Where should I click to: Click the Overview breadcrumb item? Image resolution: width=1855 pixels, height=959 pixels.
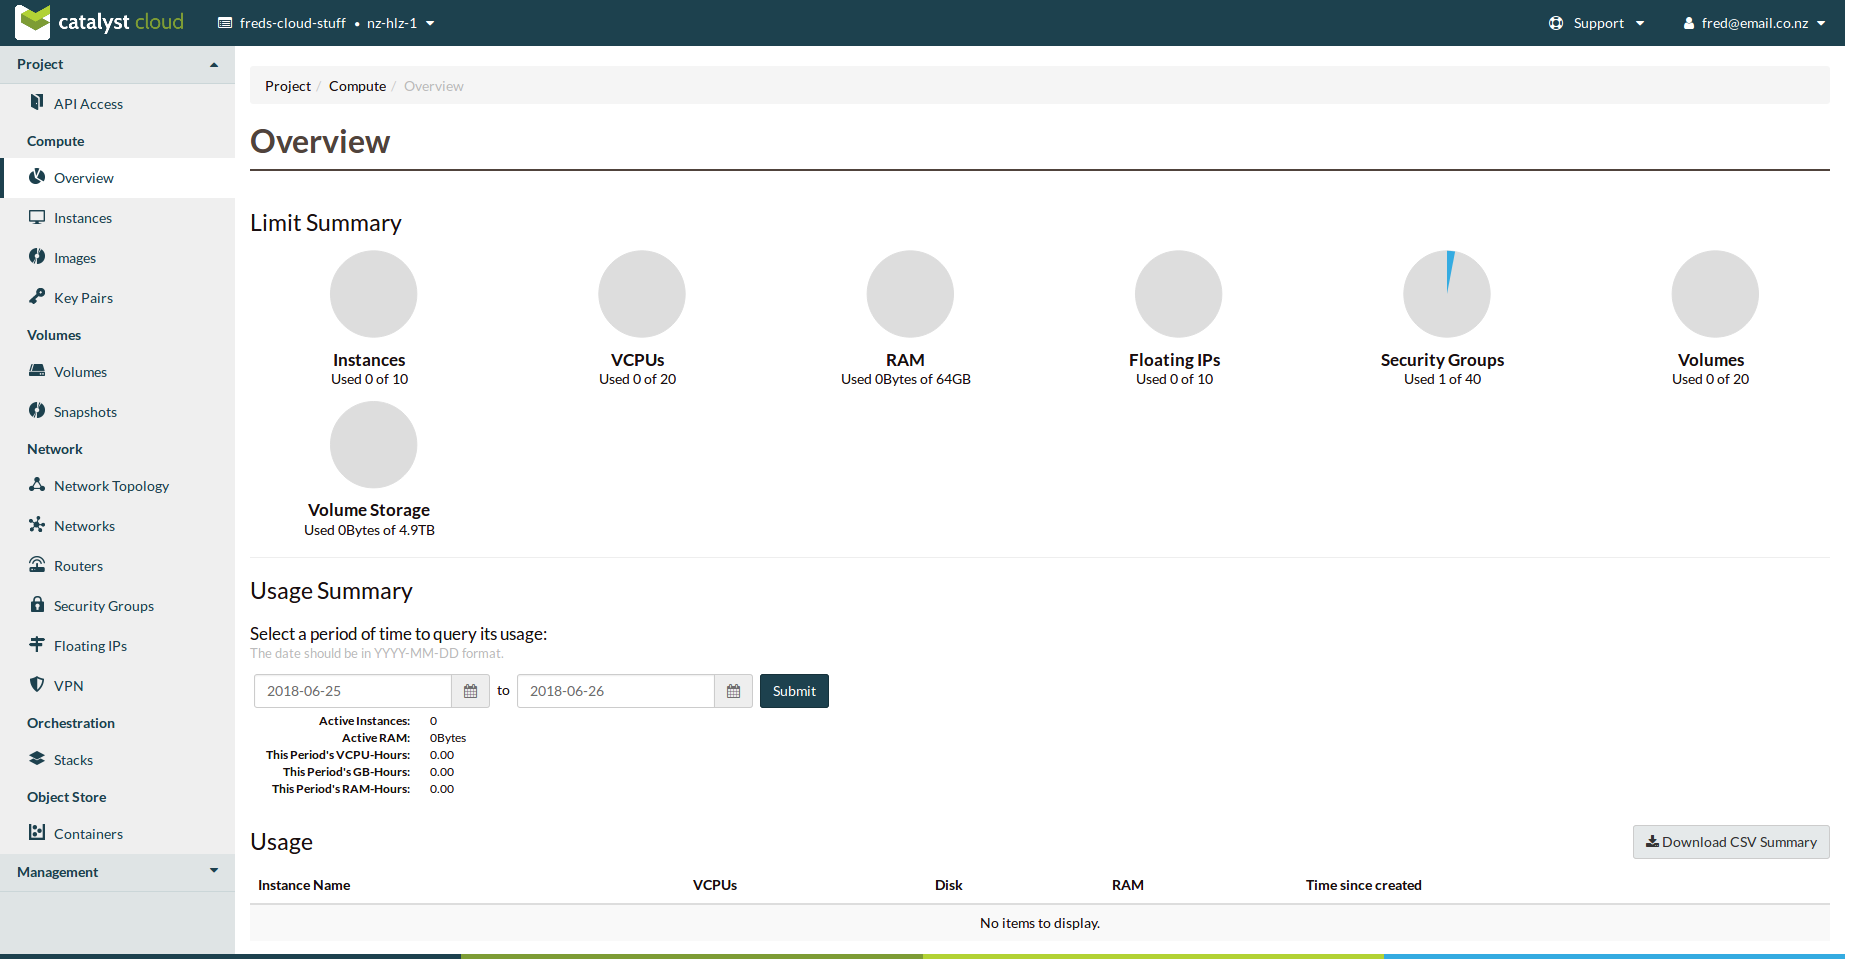click(x=434, y=86)
